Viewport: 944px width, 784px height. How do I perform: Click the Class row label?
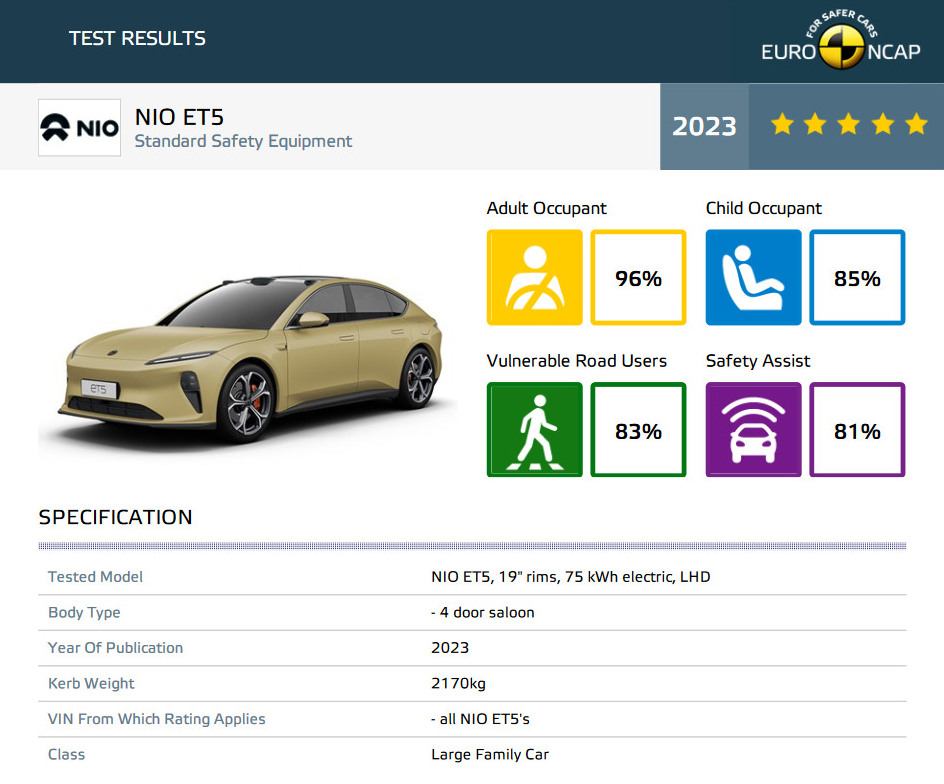click(x=66, y=754)
